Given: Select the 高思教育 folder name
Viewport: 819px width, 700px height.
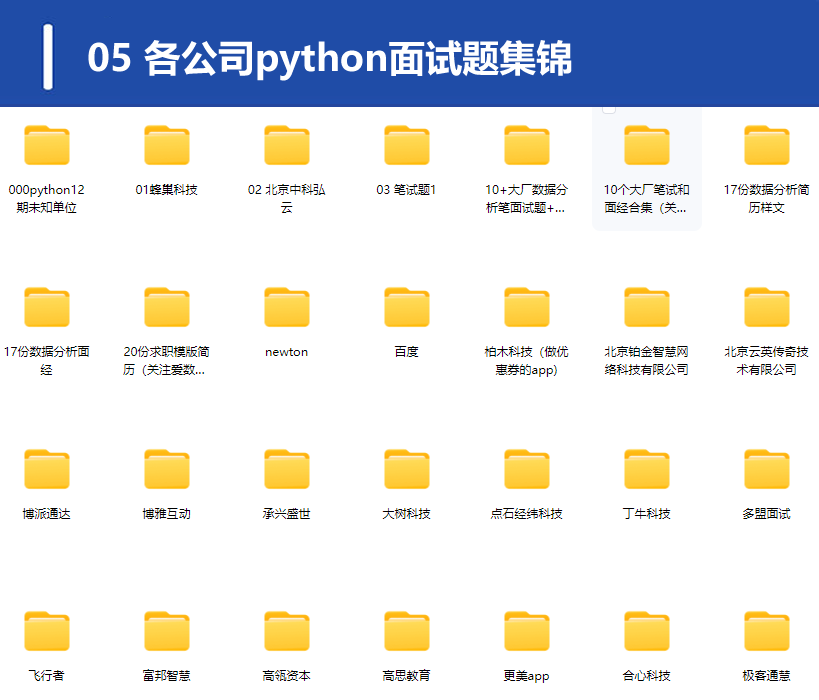Looking at the screenshot, I should [x=407, y=675].
